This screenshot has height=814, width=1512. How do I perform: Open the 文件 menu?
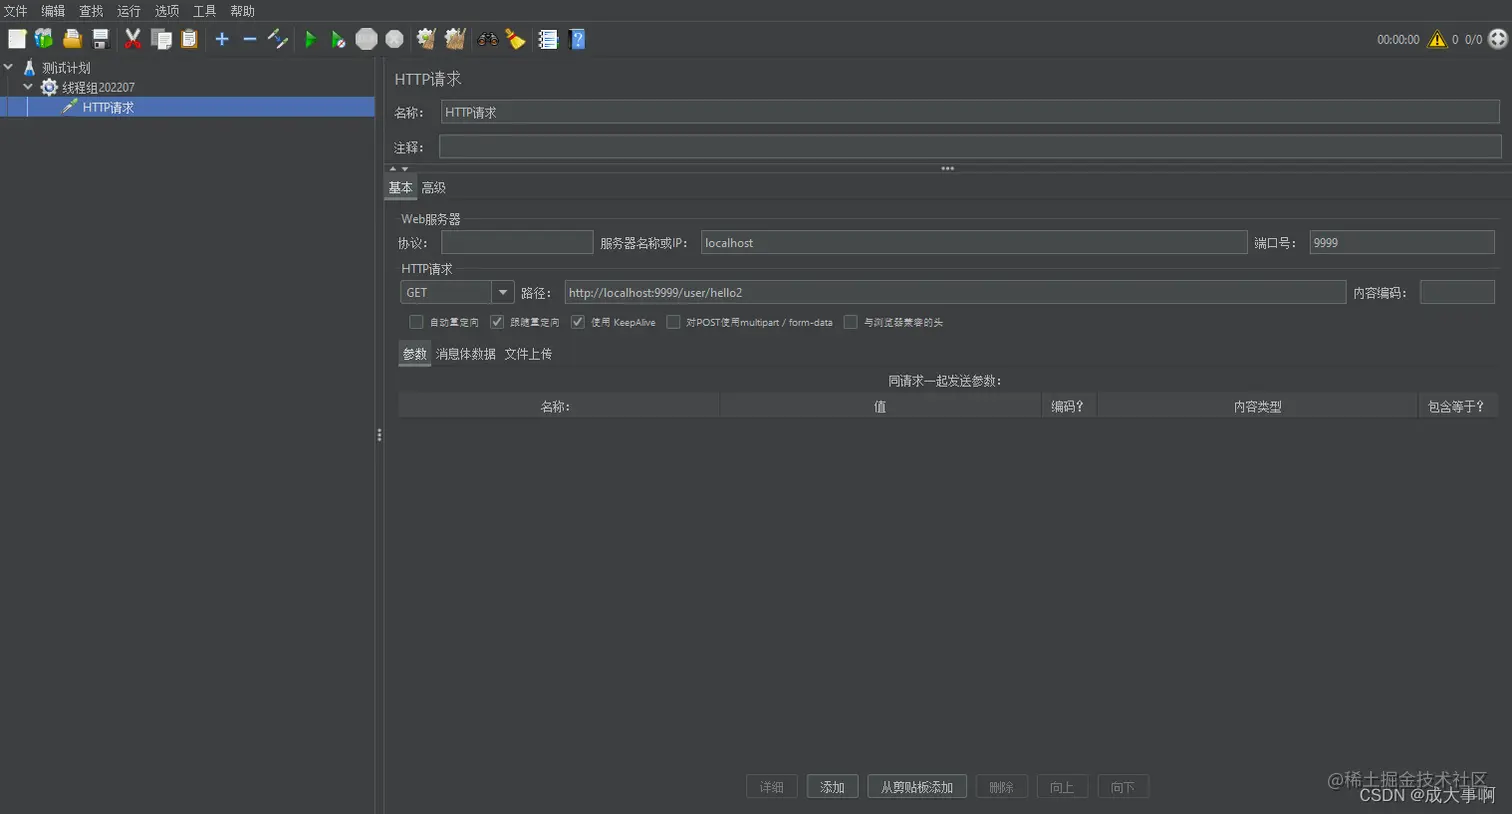15,11
